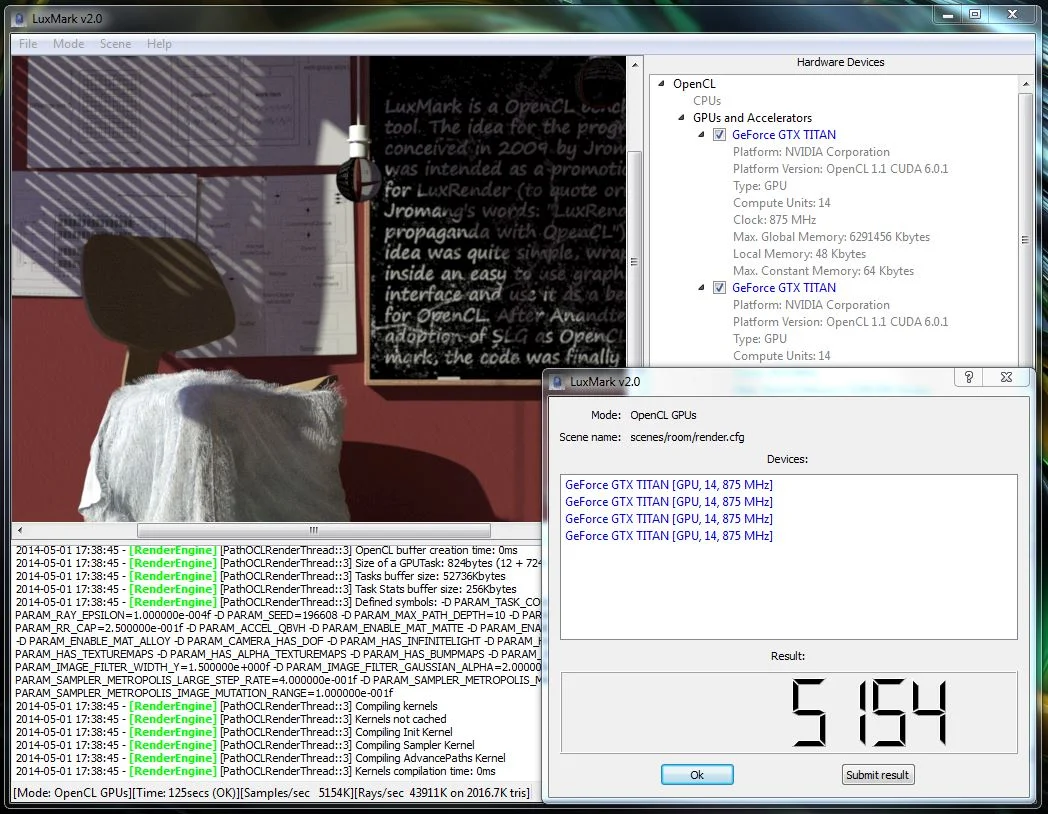This screenshot has width=1048, height=814.
Task: Open the Mode menu
Action: [x=68, y=44]
